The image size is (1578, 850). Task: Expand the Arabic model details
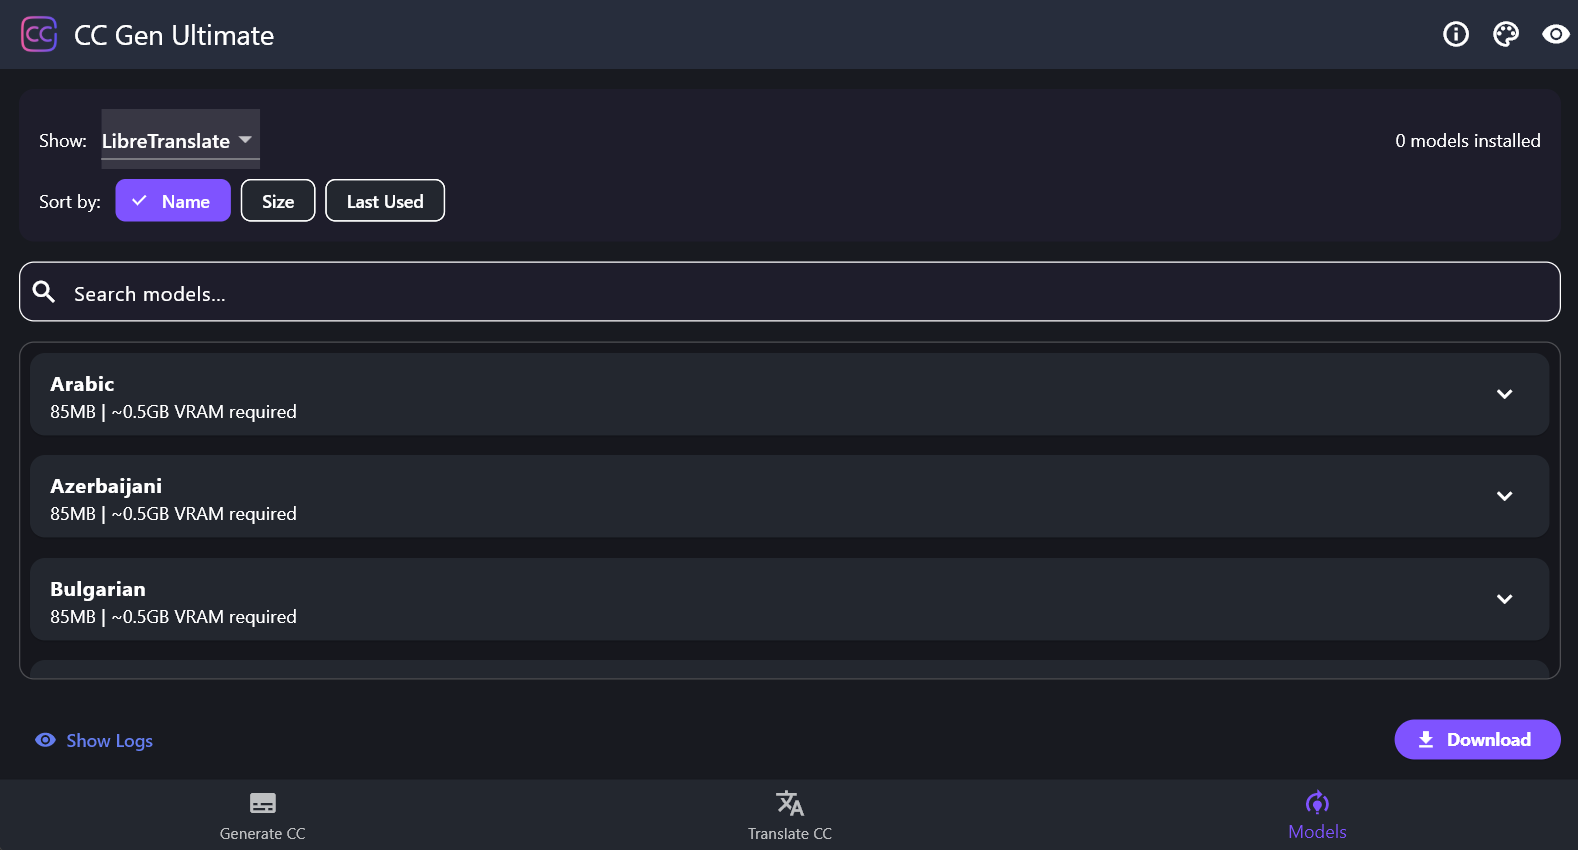coord(1504,394)
